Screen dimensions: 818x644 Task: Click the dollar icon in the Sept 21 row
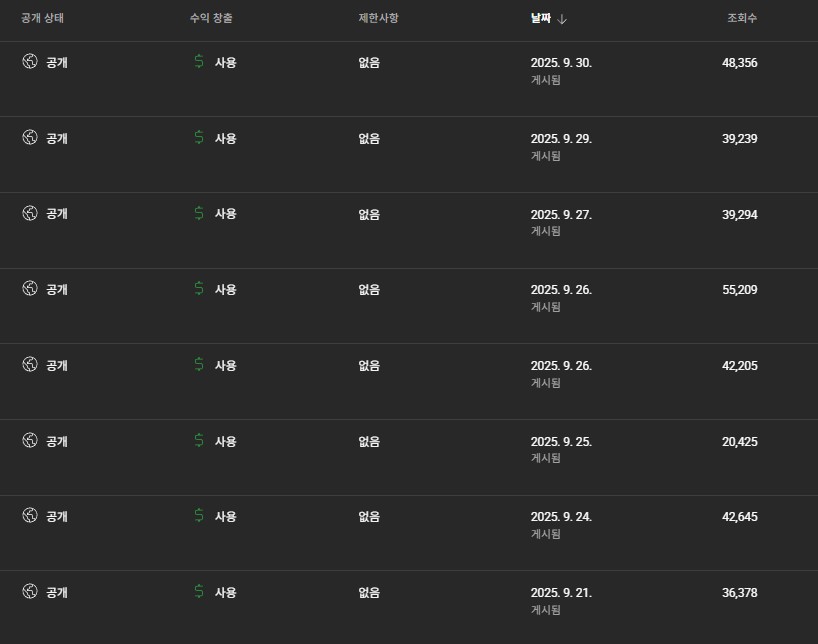pyautogui.click(x=199, y=592)
